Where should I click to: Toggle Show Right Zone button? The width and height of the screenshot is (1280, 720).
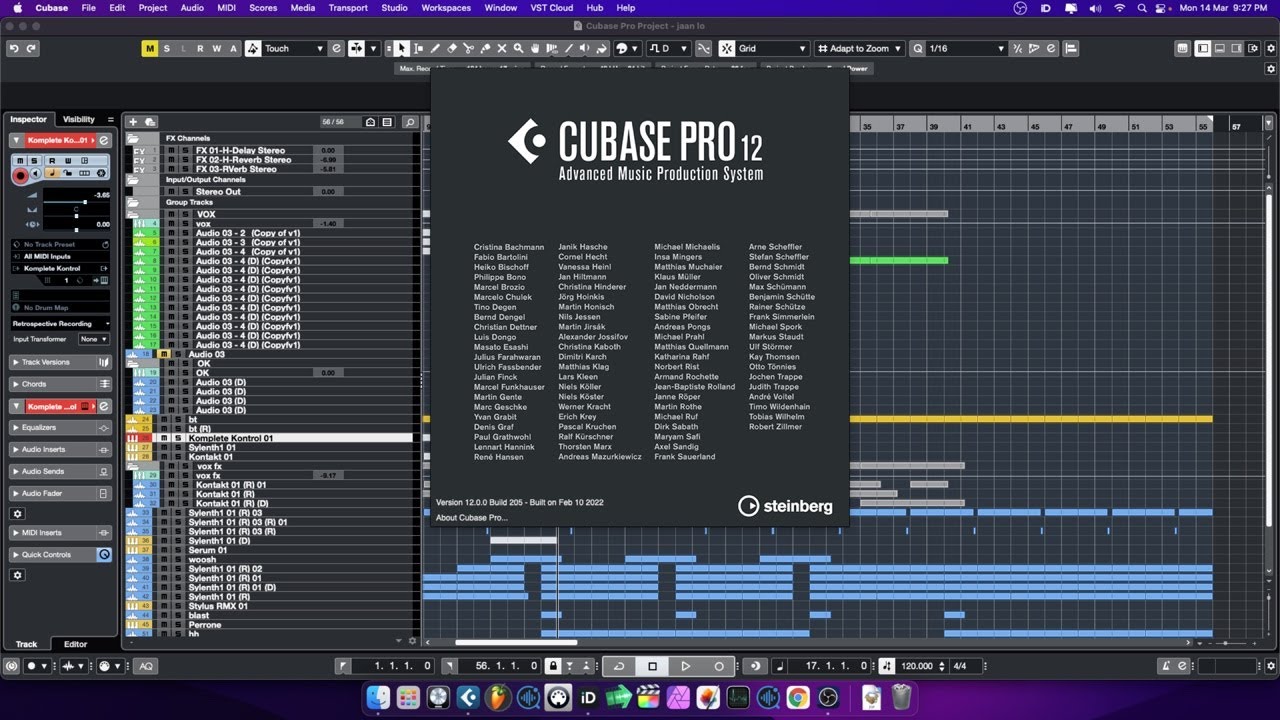(1237, 48)
